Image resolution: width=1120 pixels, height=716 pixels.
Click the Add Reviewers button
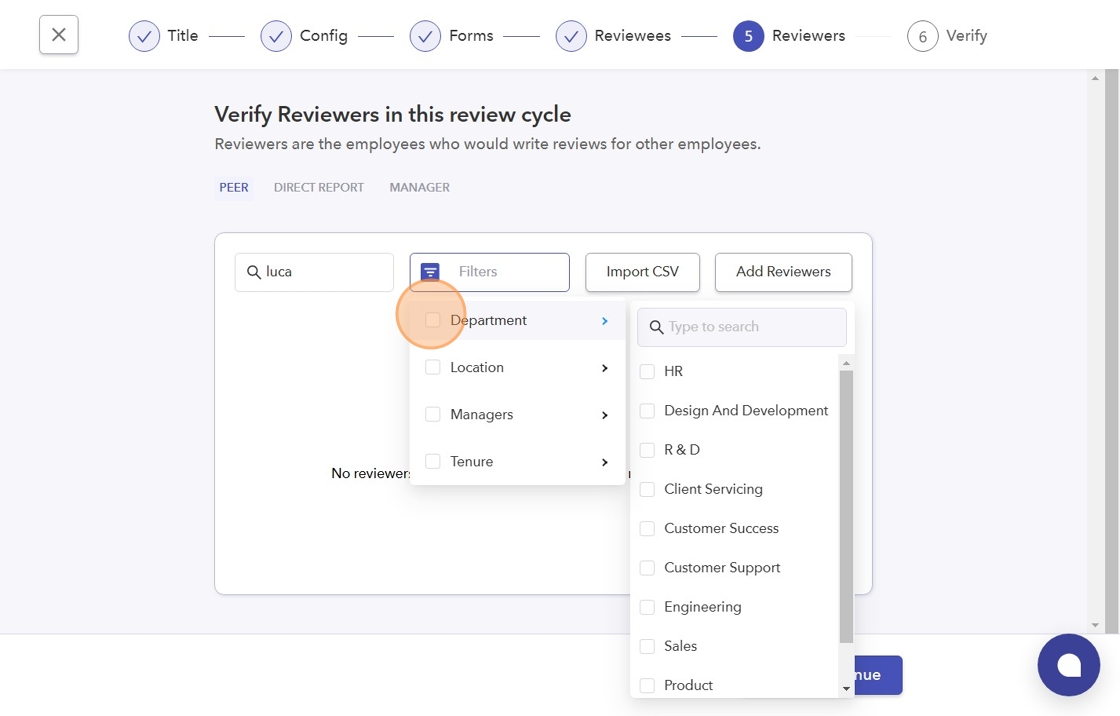pyautogui.click(x=783, y=272)
